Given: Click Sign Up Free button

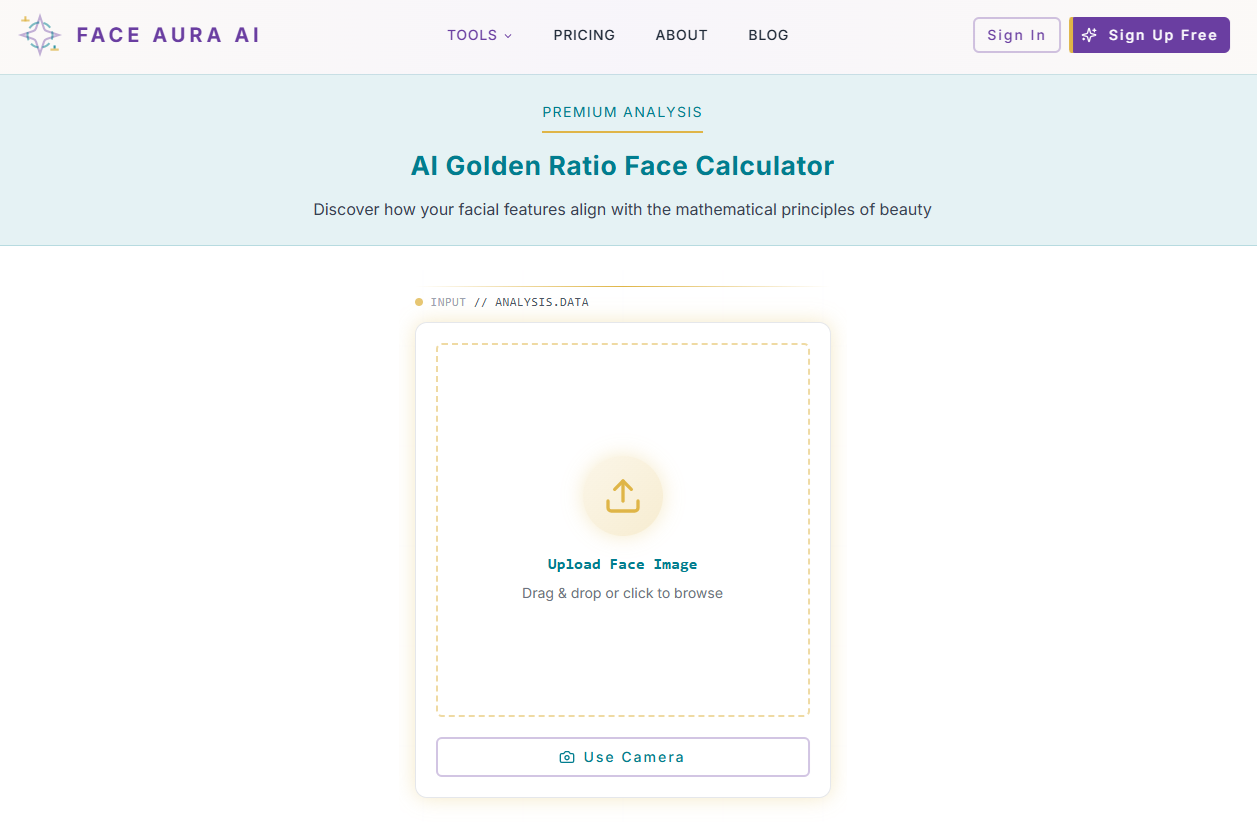Looking at the screenshot, I should [x=1150, y=35].
